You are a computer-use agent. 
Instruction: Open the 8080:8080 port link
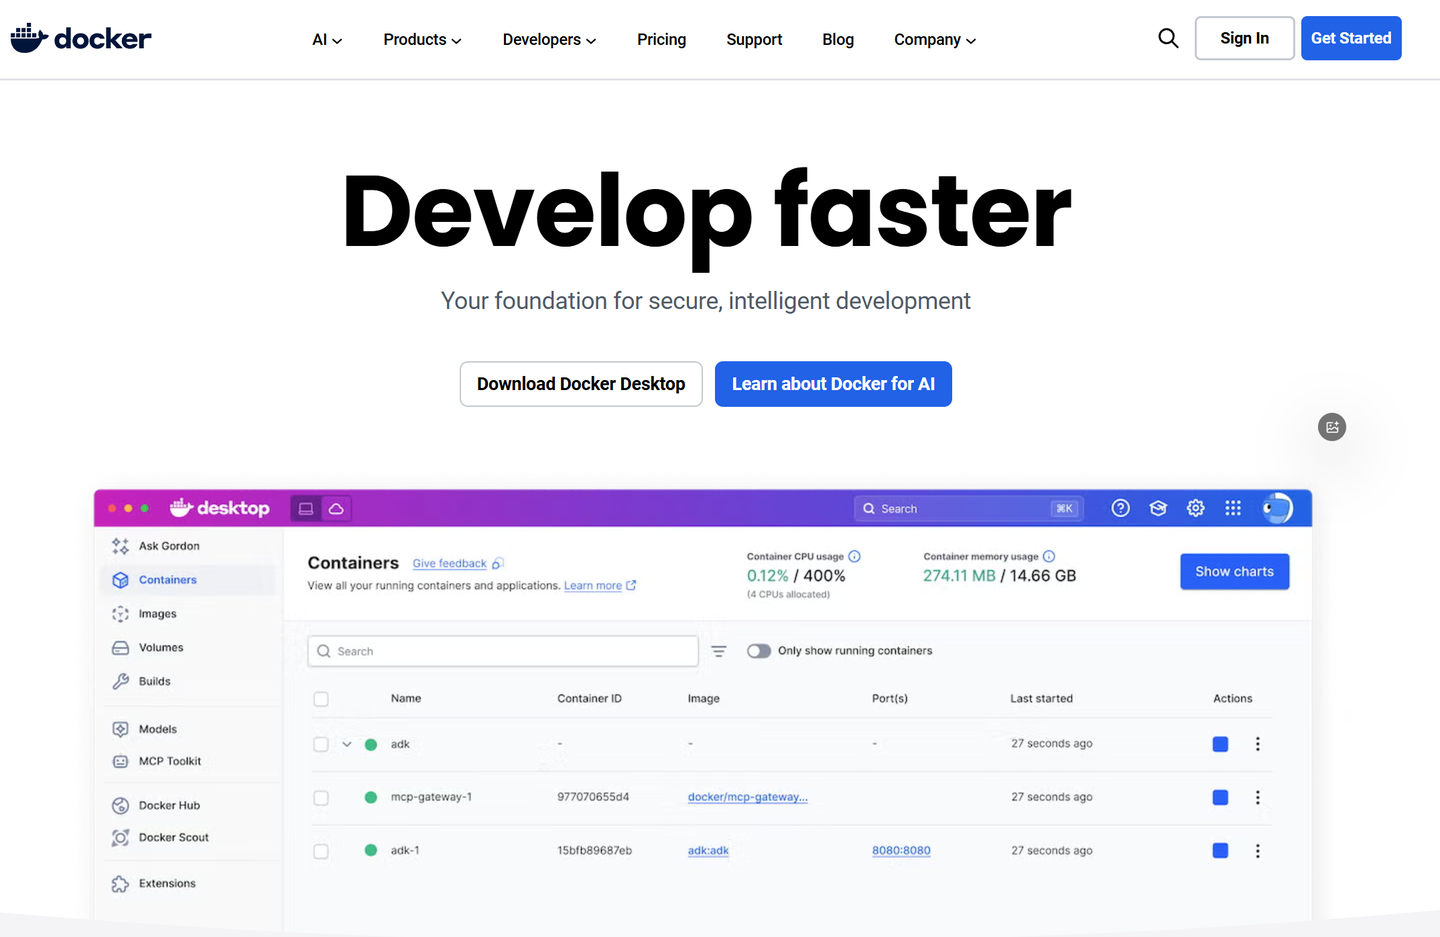(x=901, y=851)
